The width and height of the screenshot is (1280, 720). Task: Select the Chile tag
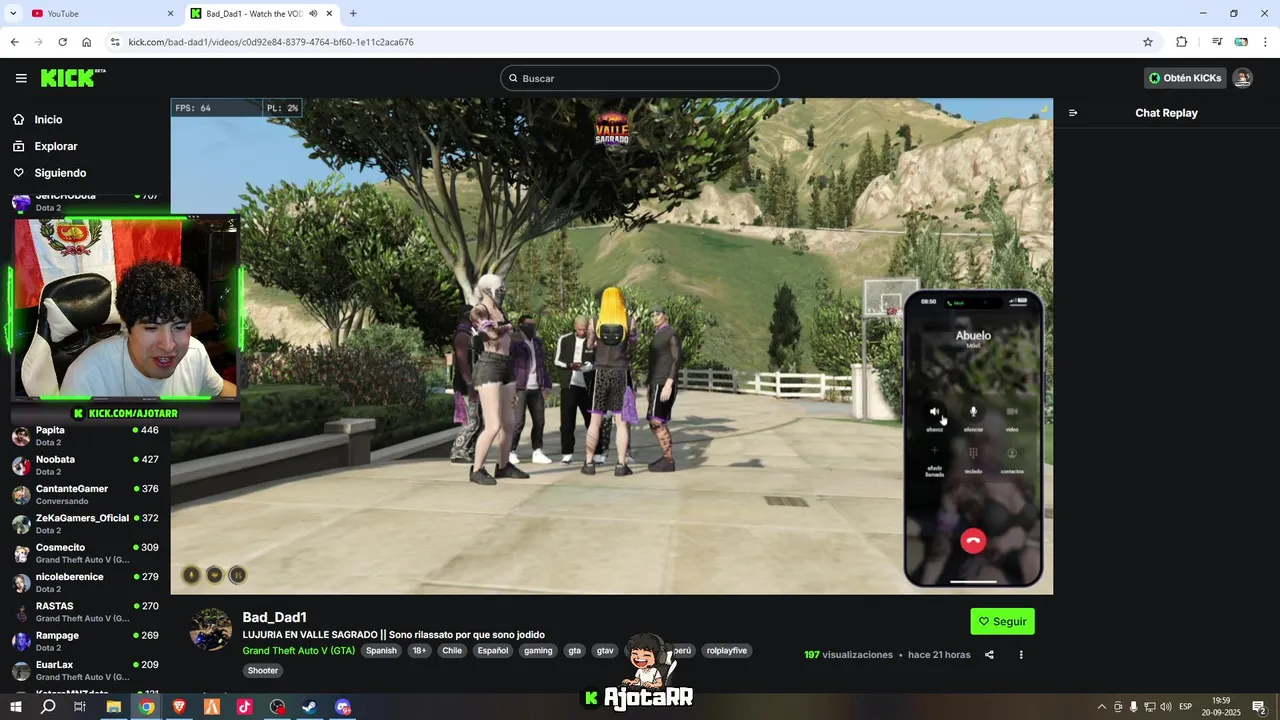point(452,650)
